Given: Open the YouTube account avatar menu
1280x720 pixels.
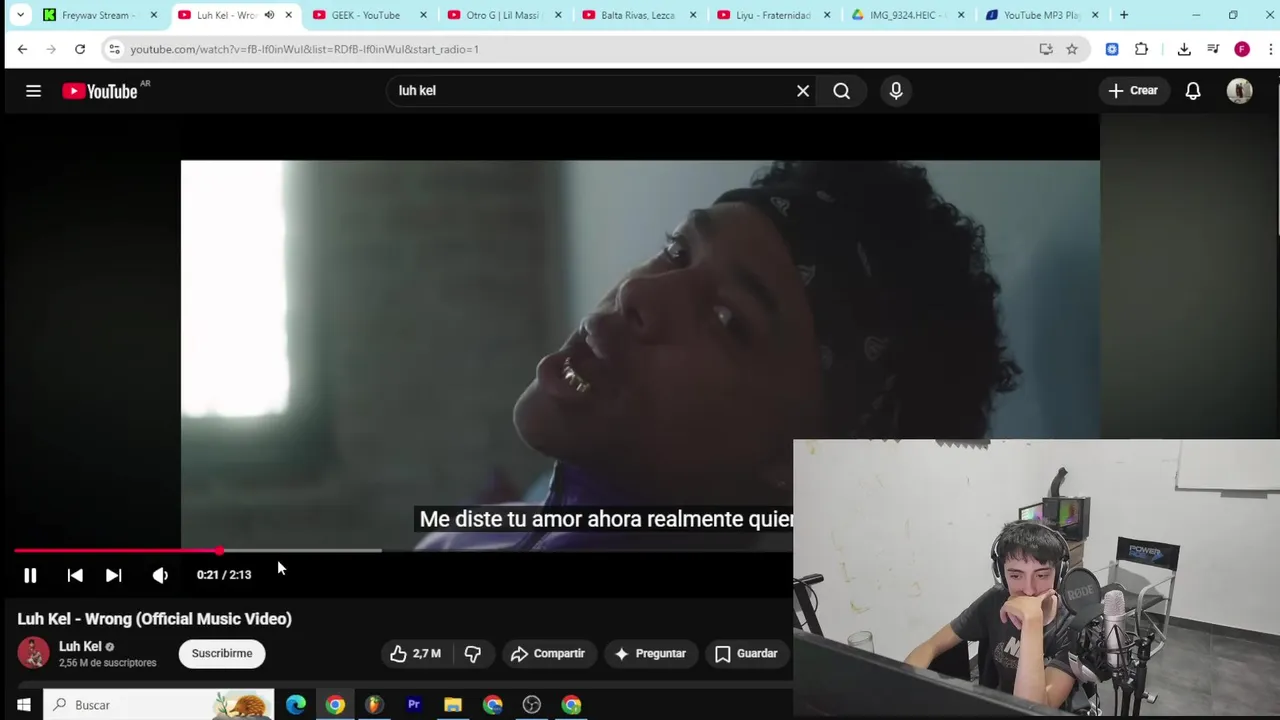Looking at the screenshot, I should (1240, 91).
